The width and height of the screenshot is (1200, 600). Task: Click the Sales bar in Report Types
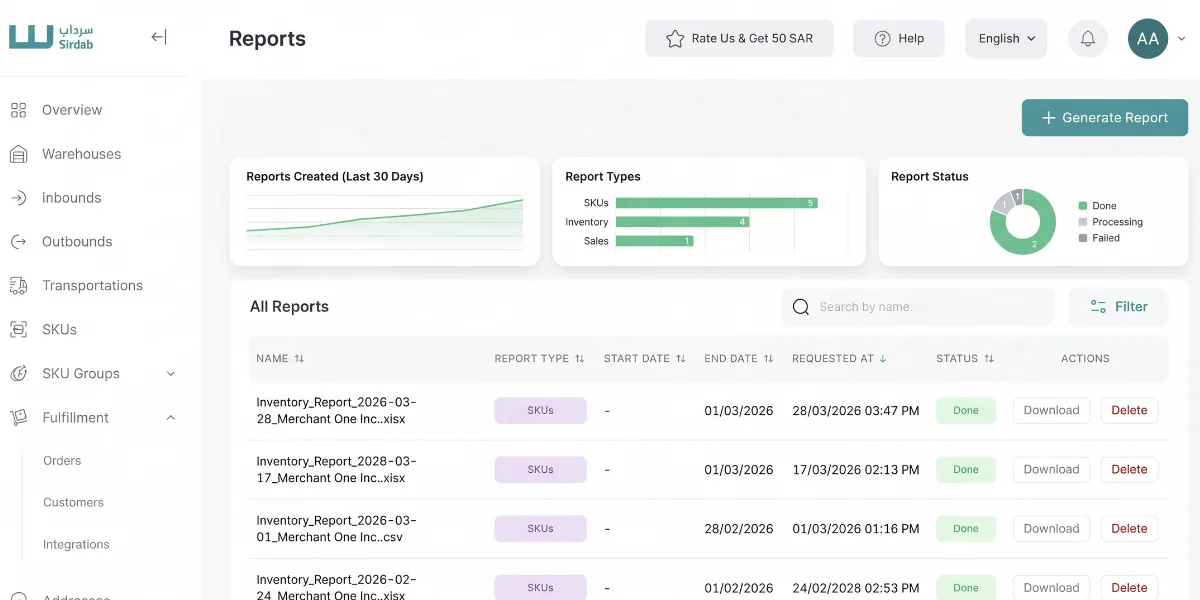pyautogui.click(x=655, y=241)
